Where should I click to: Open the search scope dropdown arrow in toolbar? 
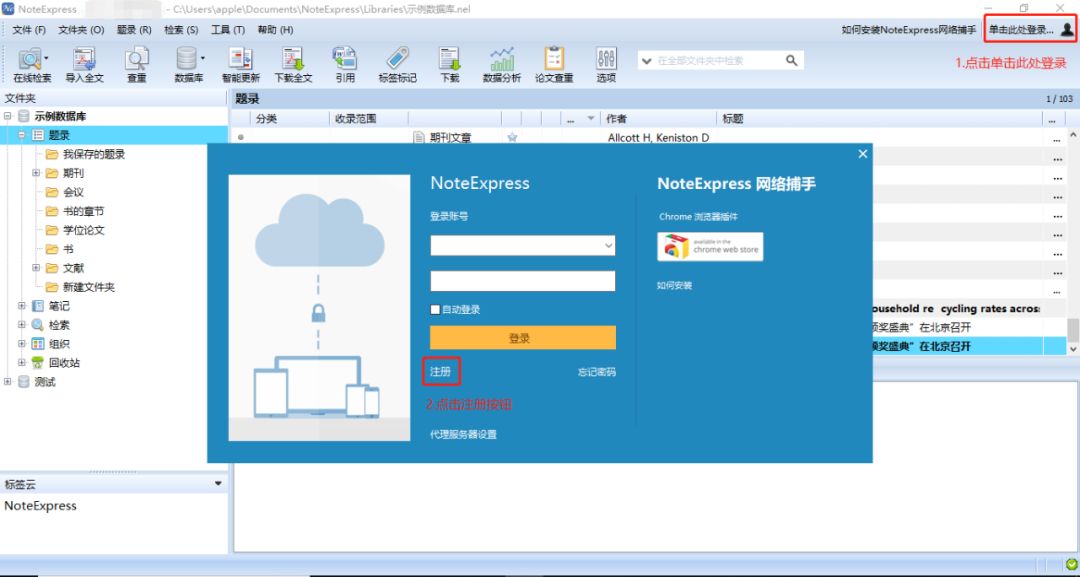point(646,61)
